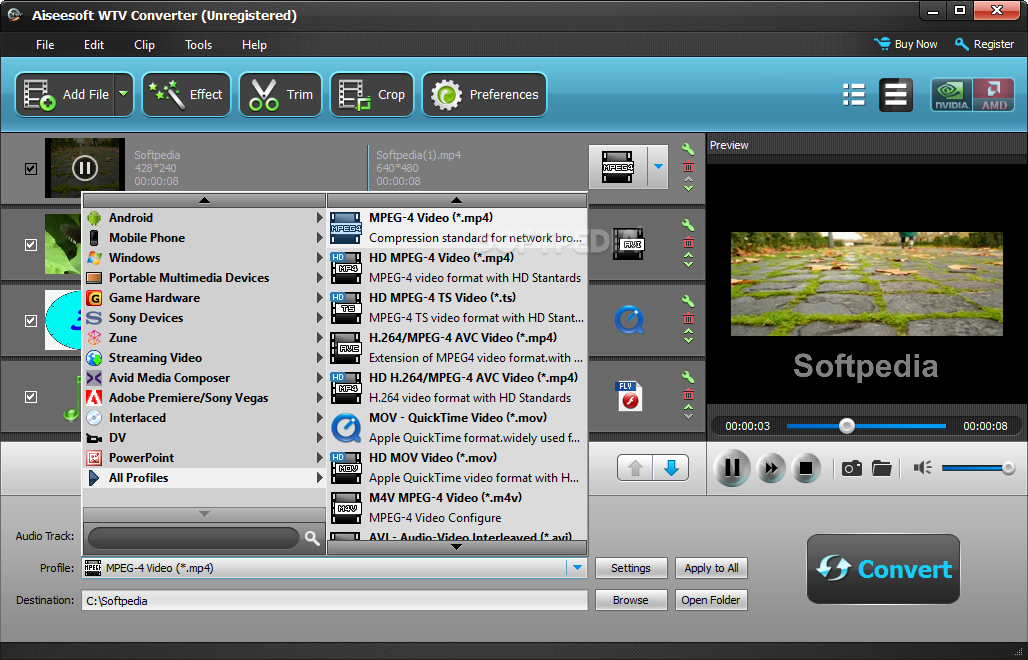The image size is (1028, 660).
Task: Open the Clip menu
Action: click(x=144, y=45)
